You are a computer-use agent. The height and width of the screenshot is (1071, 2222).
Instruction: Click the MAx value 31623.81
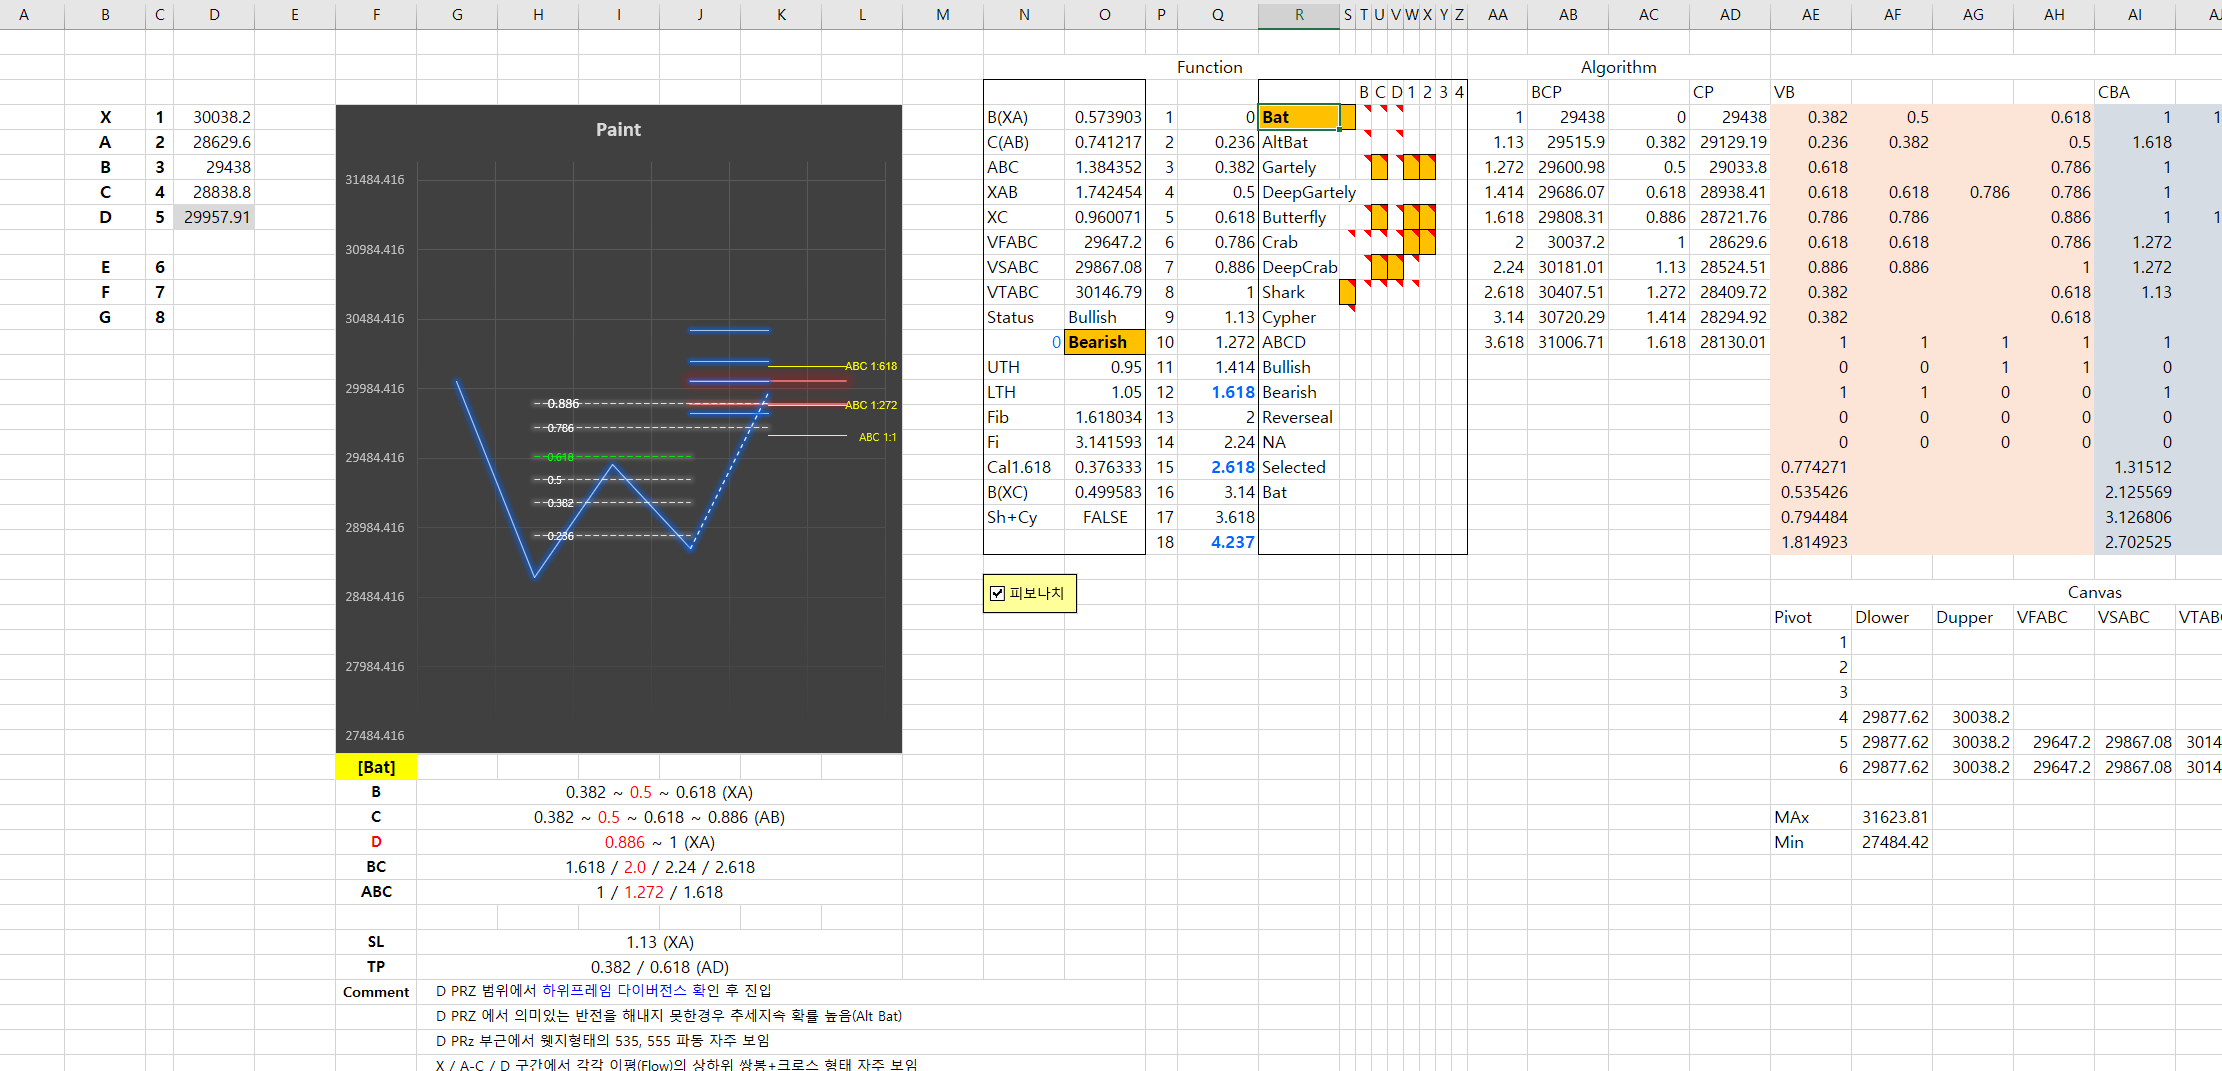1892,817
